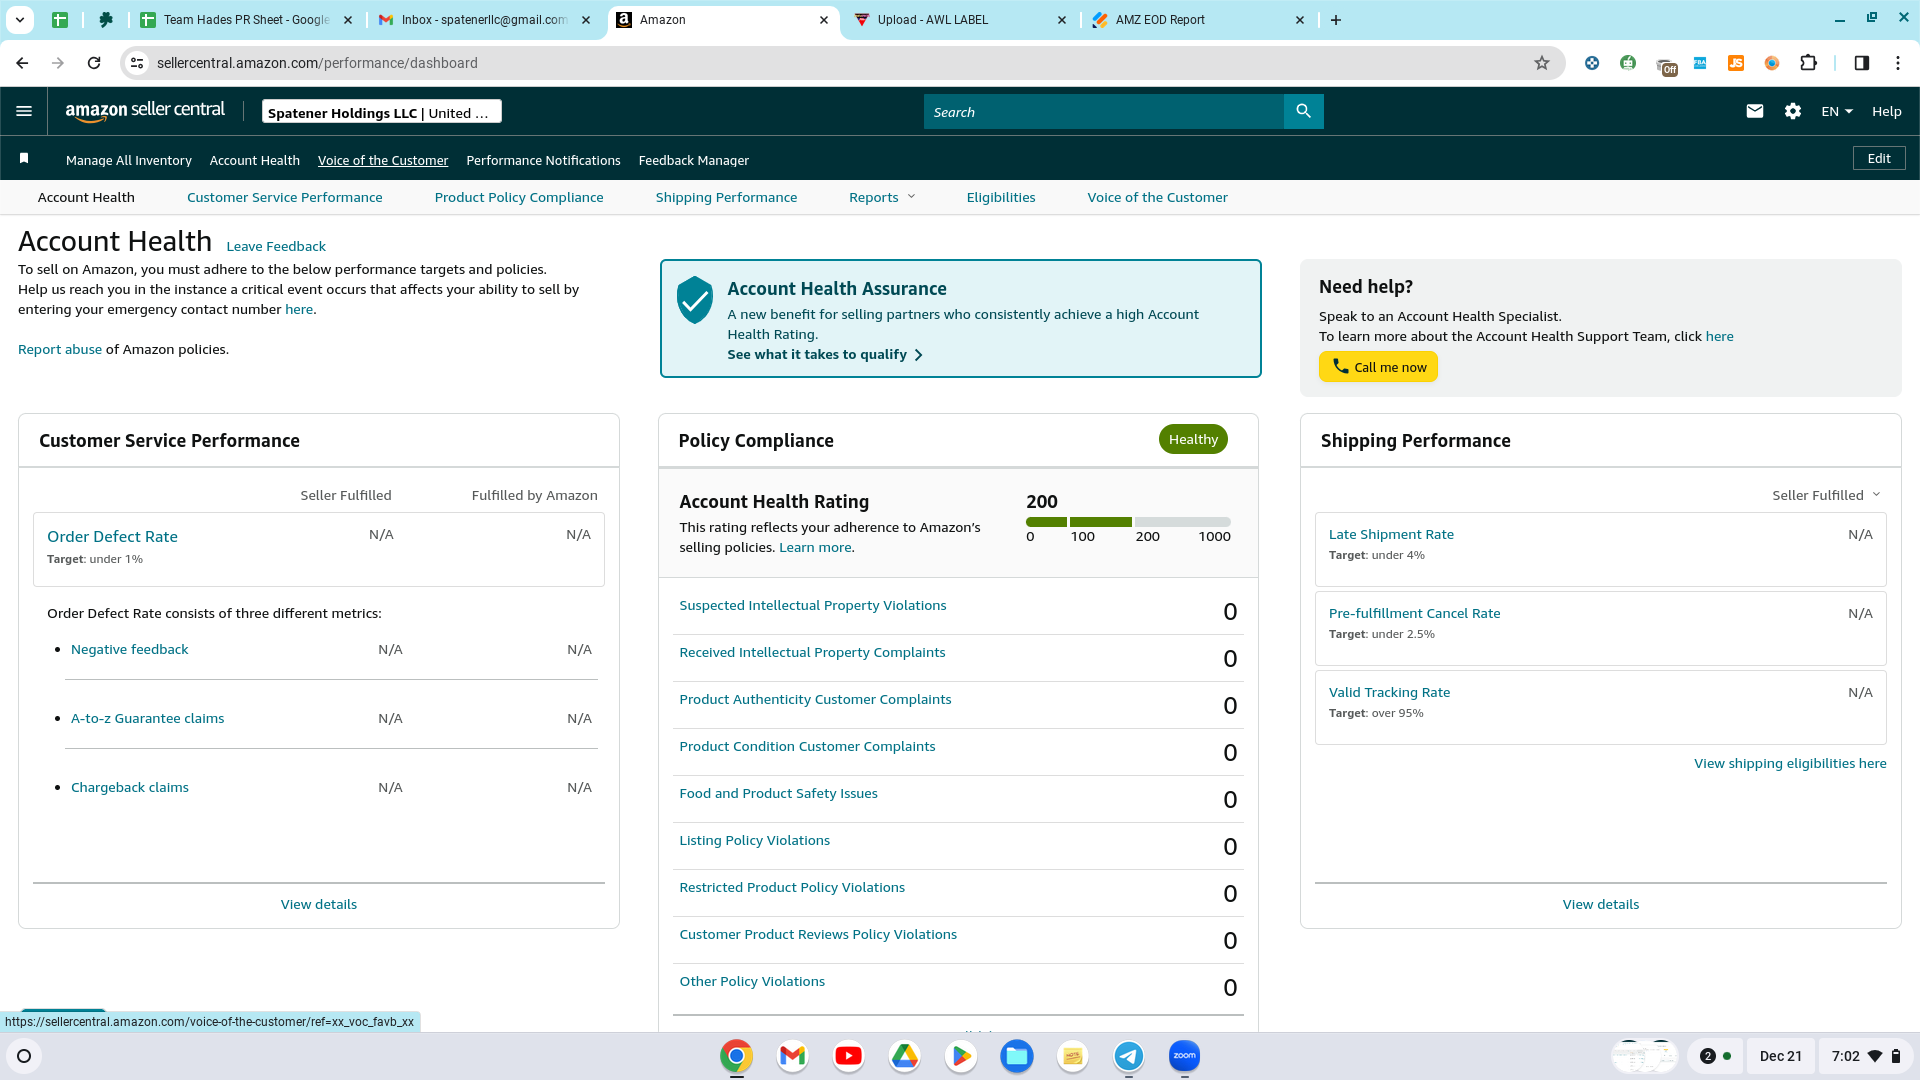Click the search magnifier button

point(1303,112)
